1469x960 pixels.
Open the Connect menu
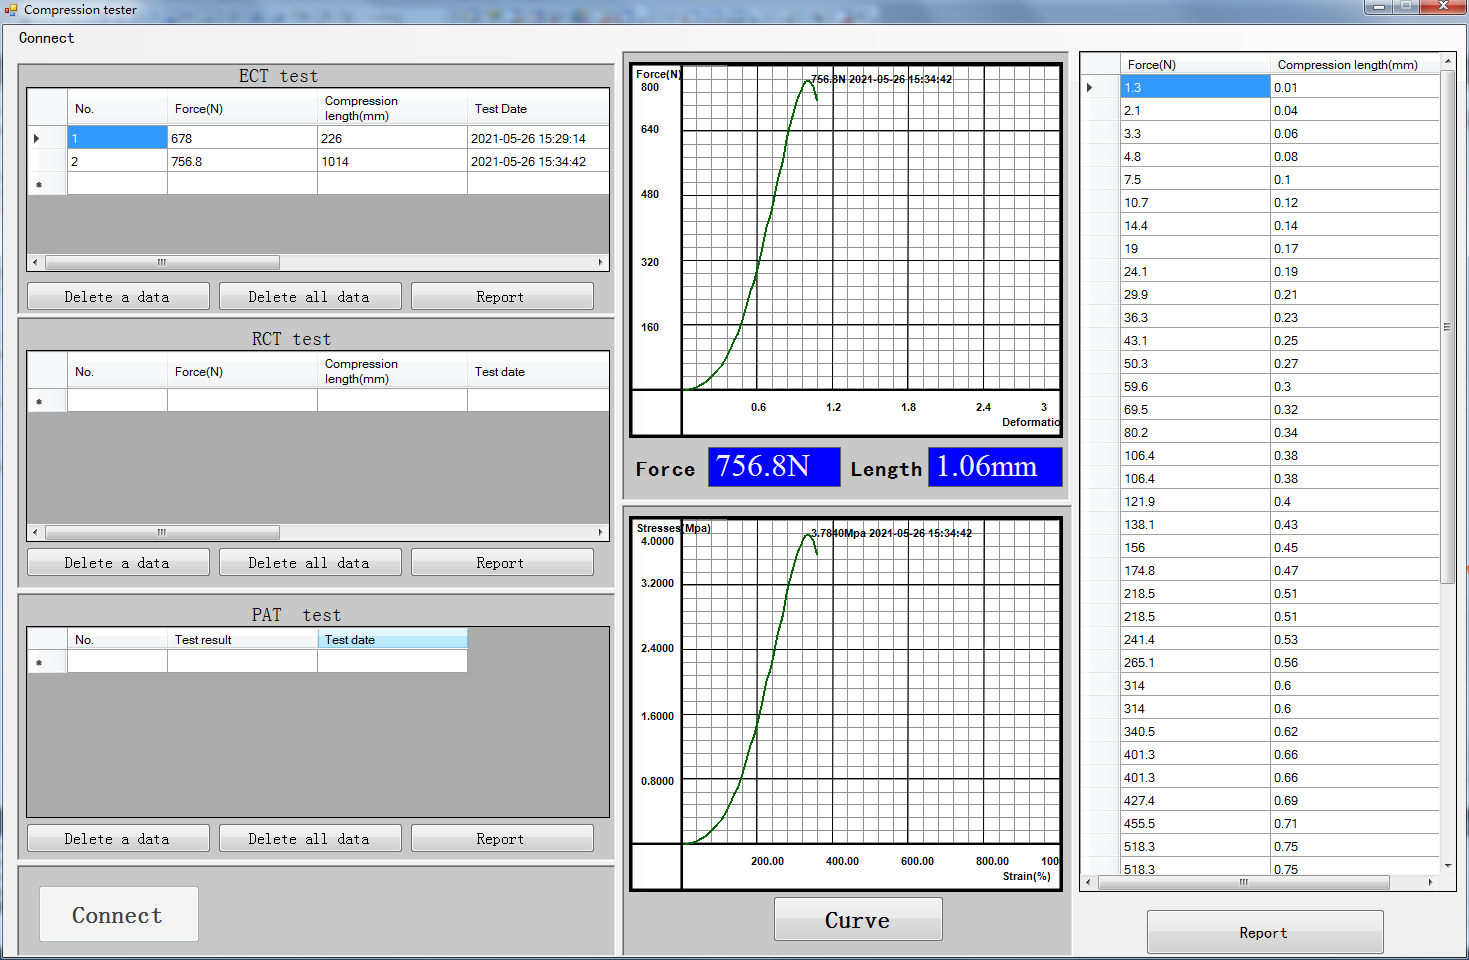point(46,38)
